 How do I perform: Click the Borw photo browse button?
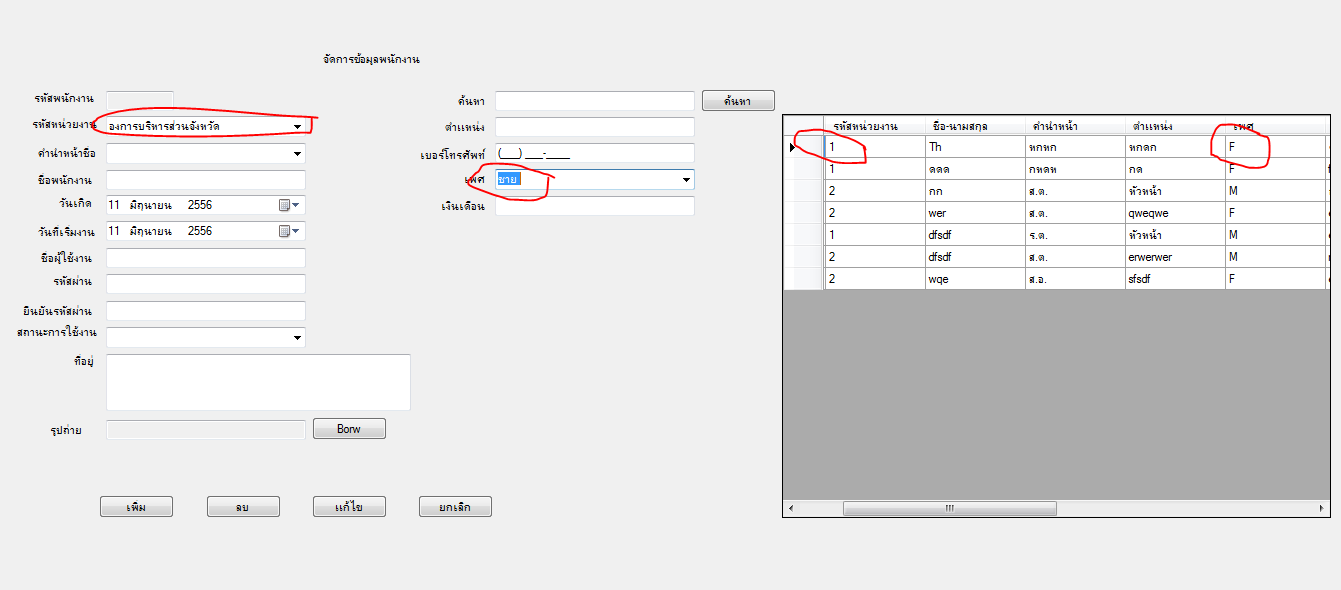349,429
